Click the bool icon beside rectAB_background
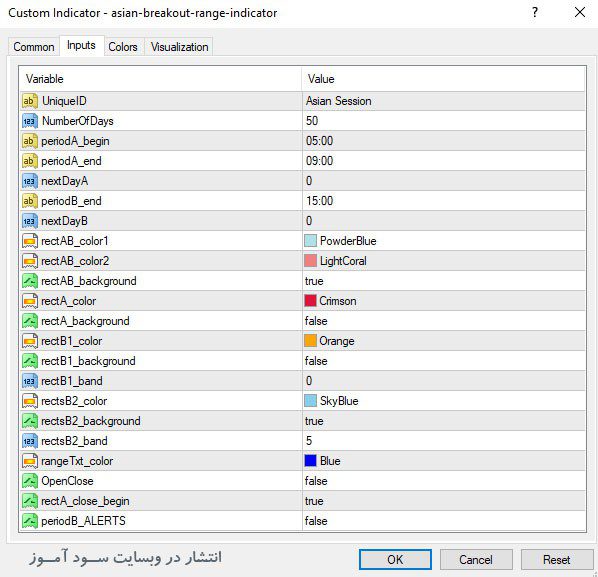Screen dimensions: 598x577 tap(30, 281)
